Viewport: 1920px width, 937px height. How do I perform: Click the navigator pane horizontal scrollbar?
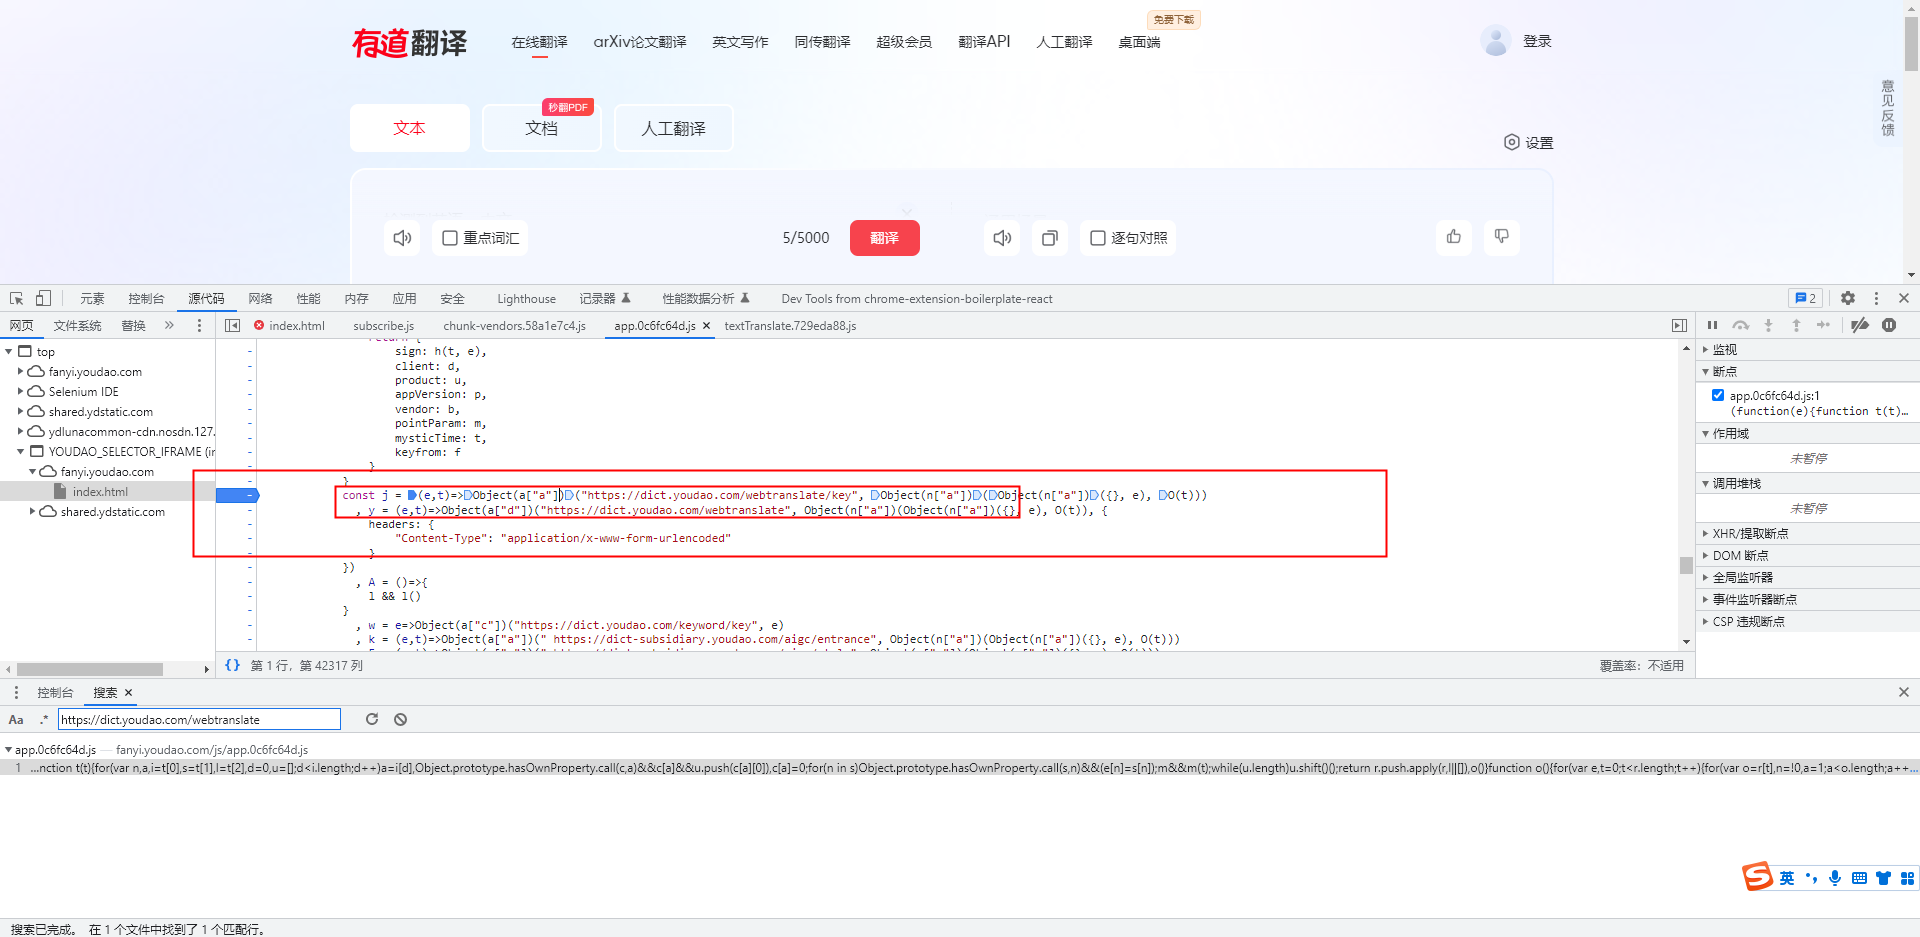(90, 669)
